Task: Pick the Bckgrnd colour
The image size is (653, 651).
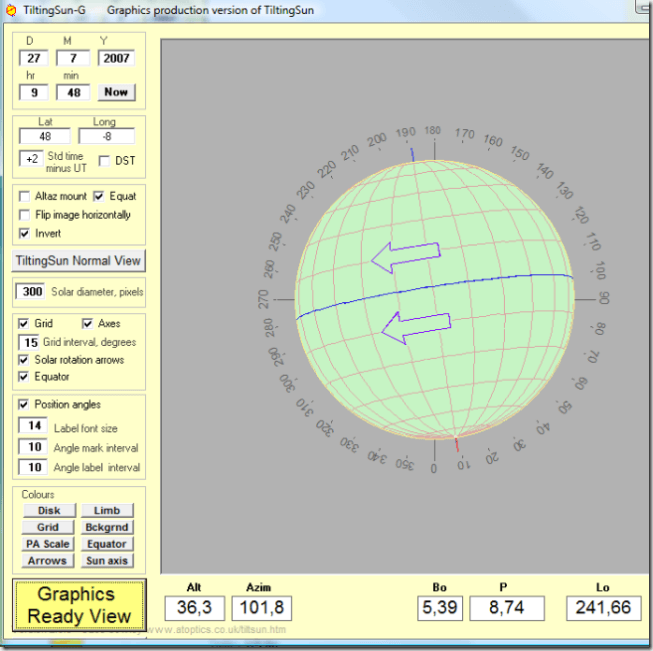Action: pyautogui.click(x=107, y=527)
